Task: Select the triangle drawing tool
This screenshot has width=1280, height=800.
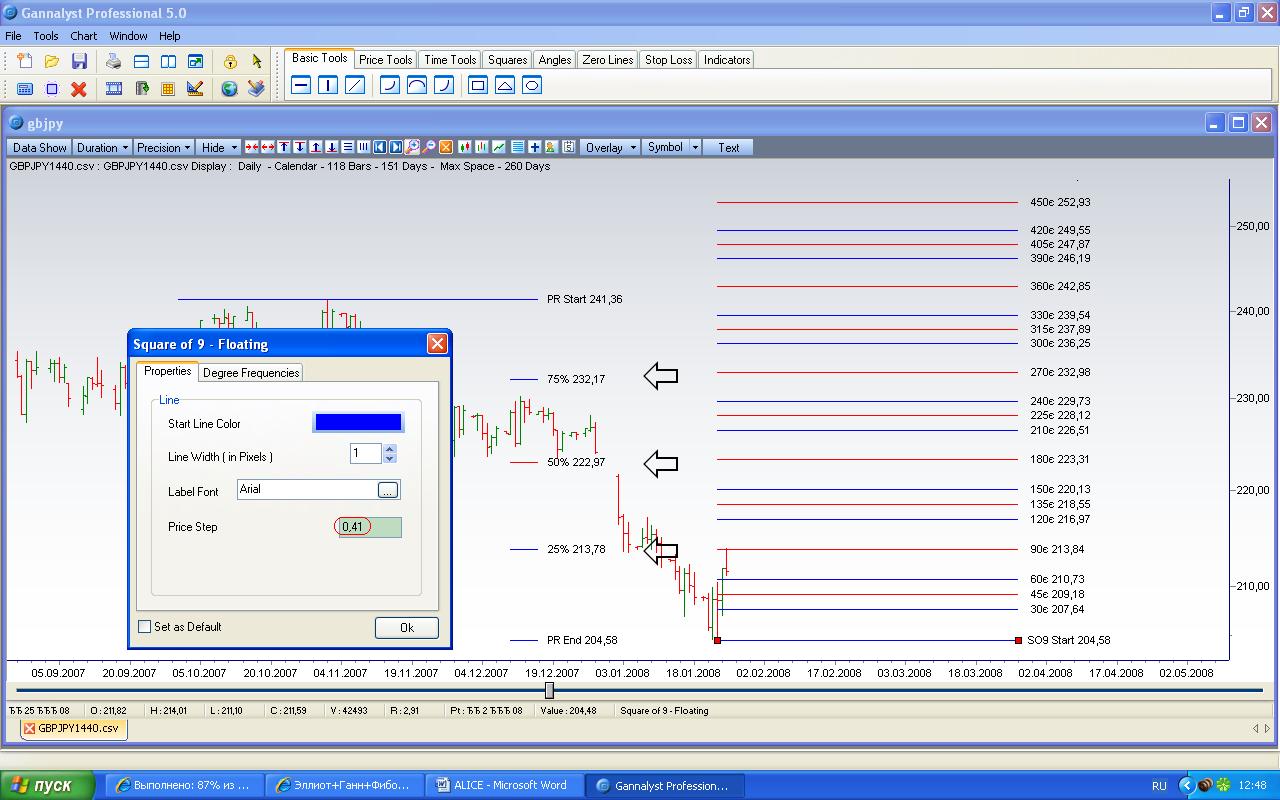Action: pos(505,85)
